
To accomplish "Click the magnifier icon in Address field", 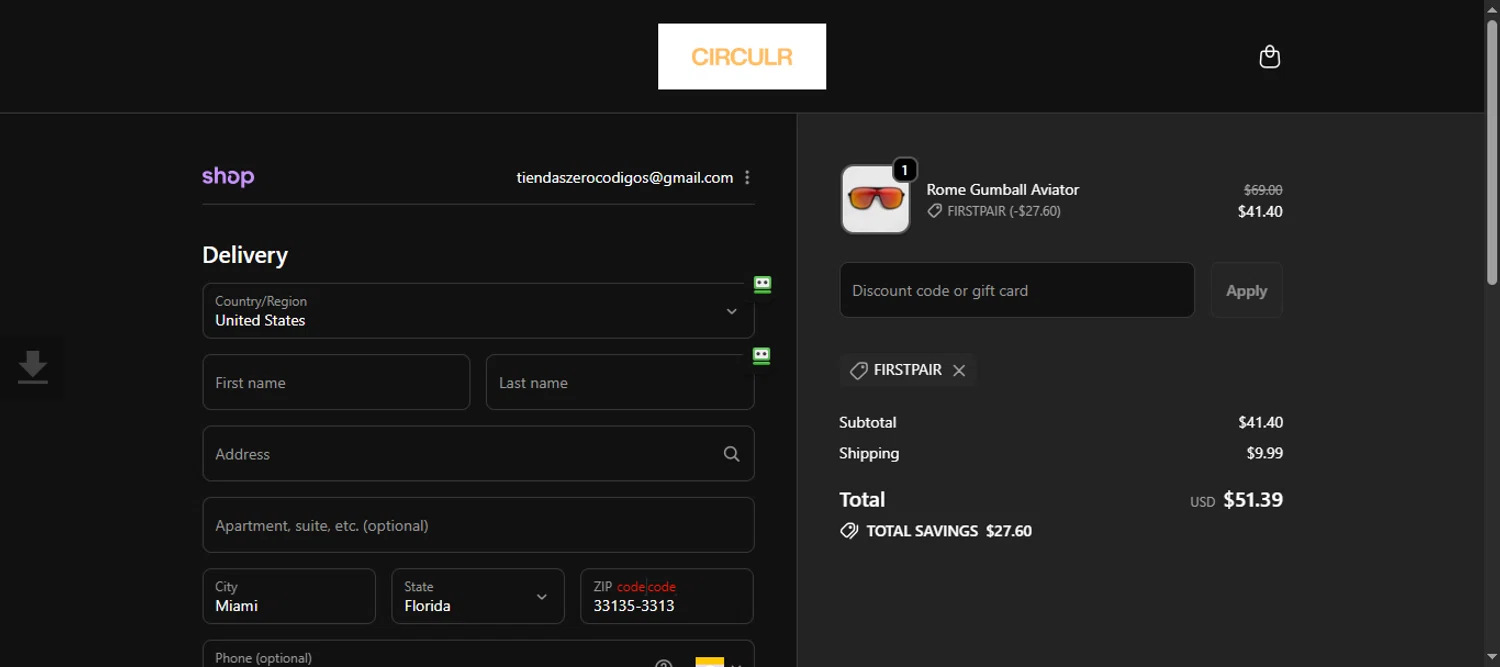I will click(732, 454).
